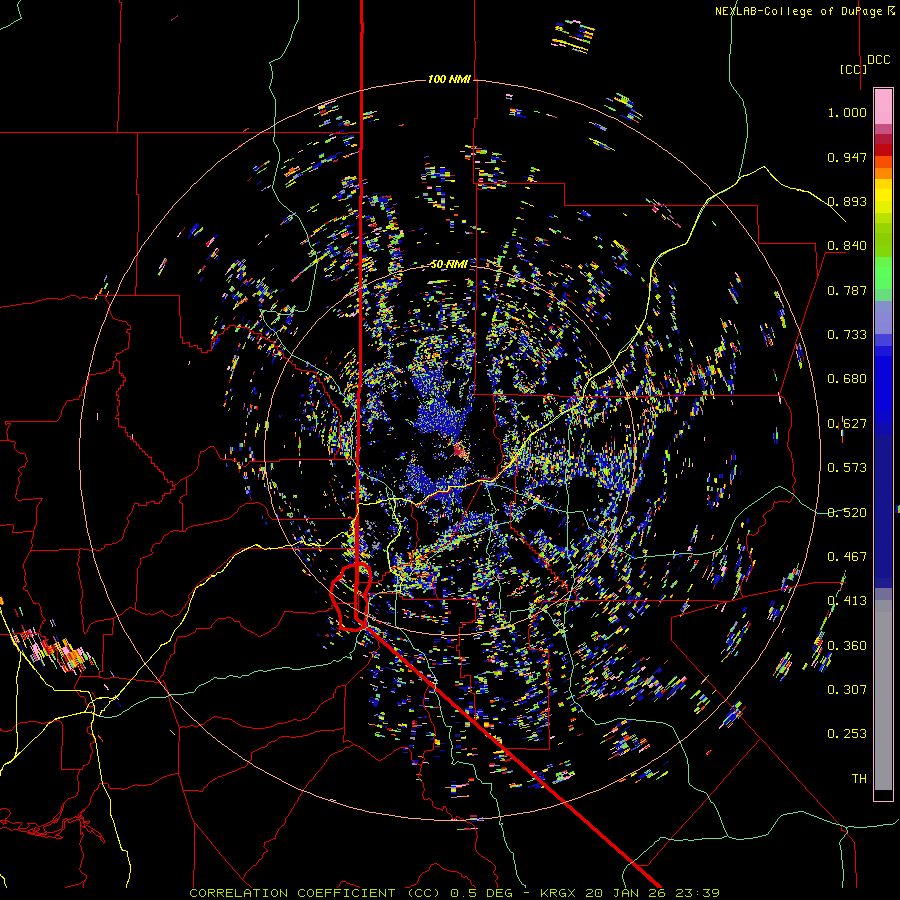The width and height of the screenshot is (900, 900).
Task: Click the TH threshold label
Action: click(859, 779)
